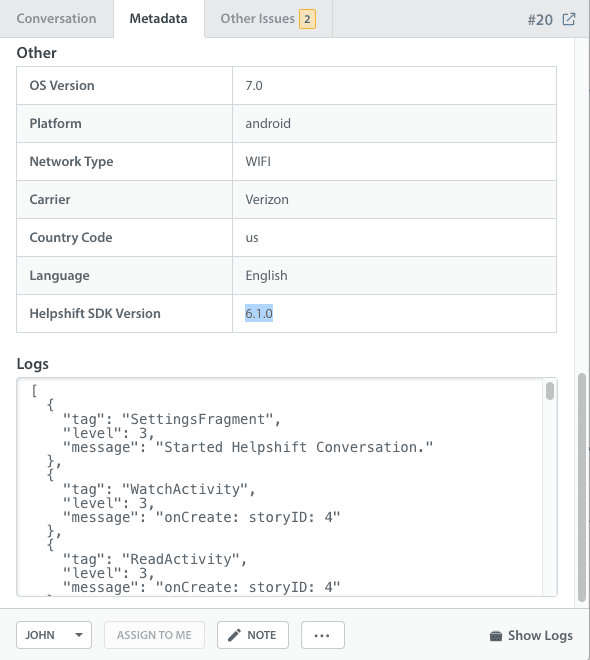Click the Logs box inner scrollbar thumb

550,391
